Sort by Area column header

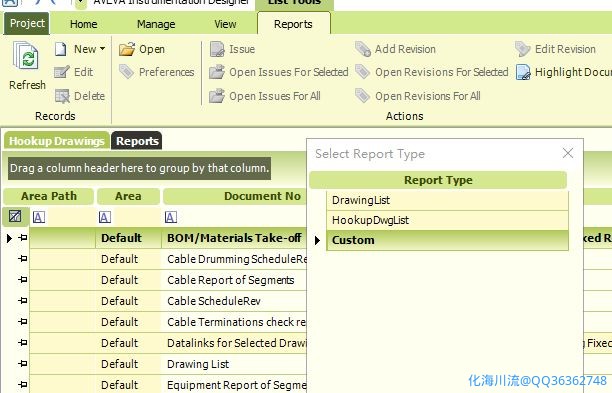pos(128,196)
